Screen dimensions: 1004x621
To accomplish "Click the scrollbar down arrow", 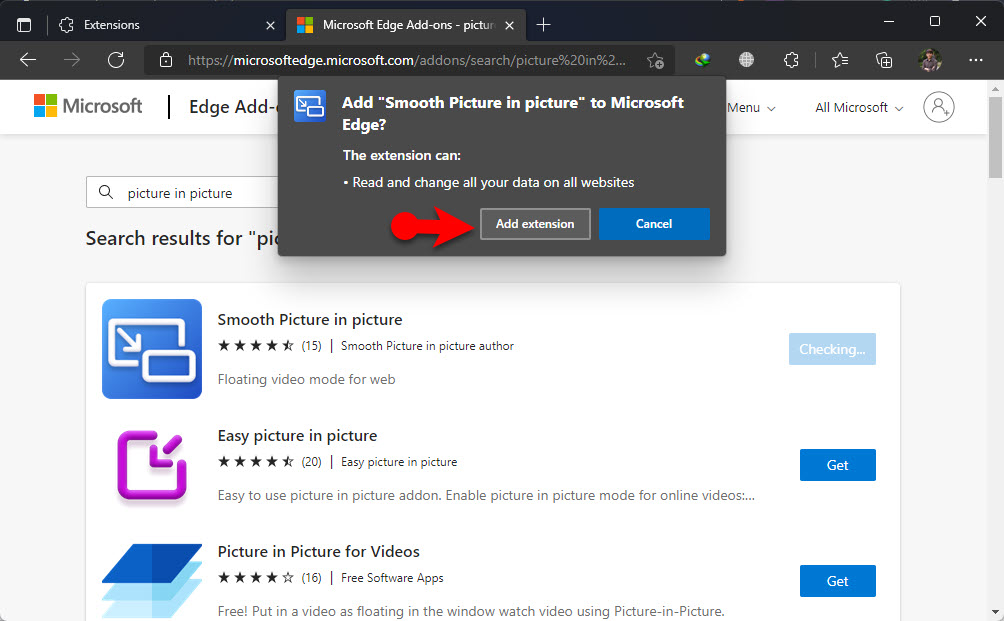I will [x=995, y=613].
